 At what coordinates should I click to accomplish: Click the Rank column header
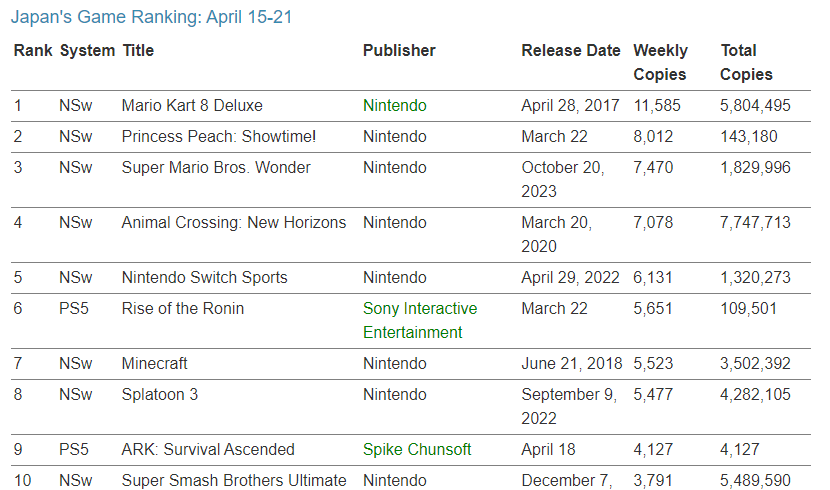(33, 50)
